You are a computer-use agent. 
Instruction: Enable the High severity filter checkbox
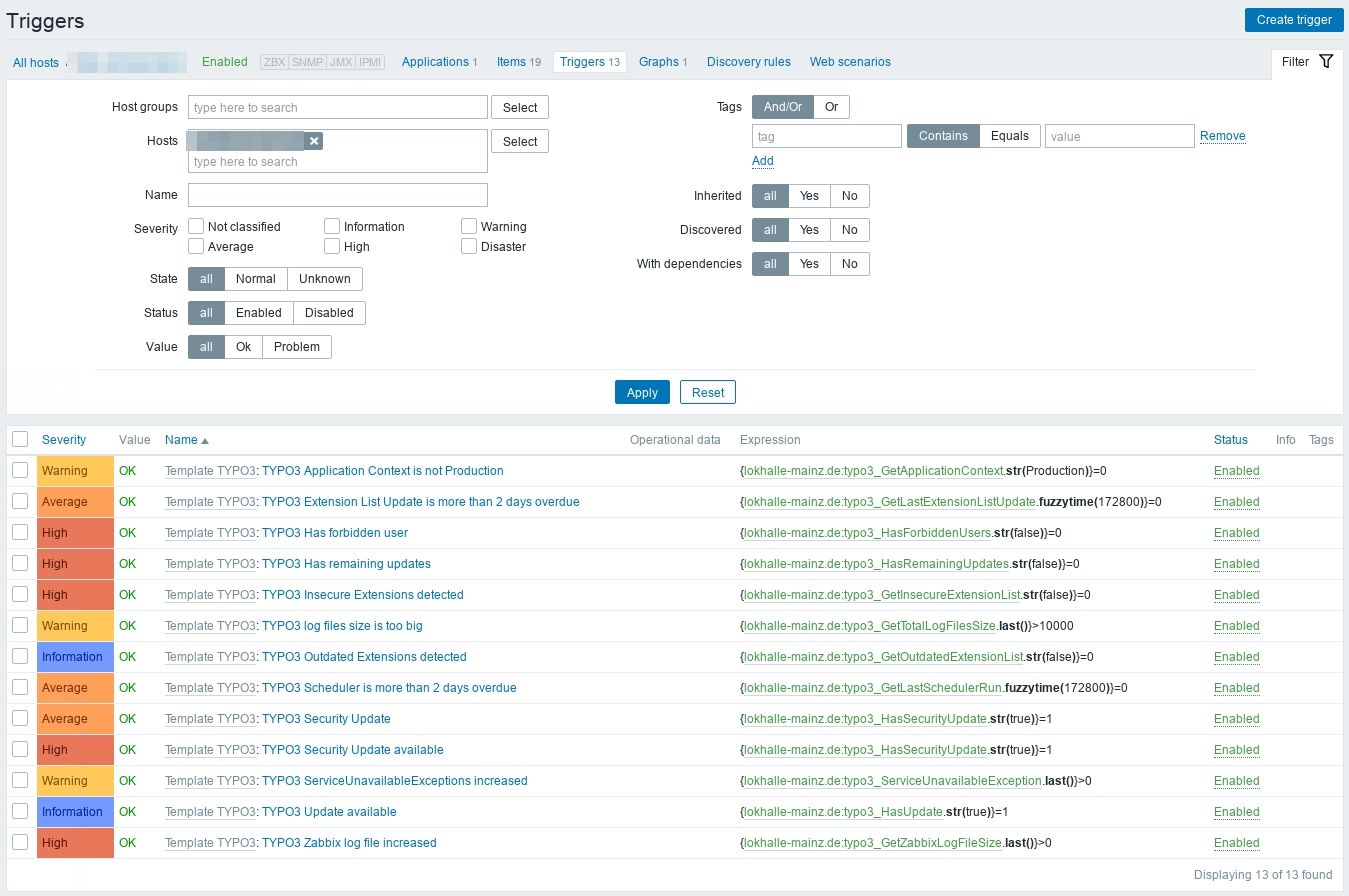pyautogui.click(x=333, y=246)
